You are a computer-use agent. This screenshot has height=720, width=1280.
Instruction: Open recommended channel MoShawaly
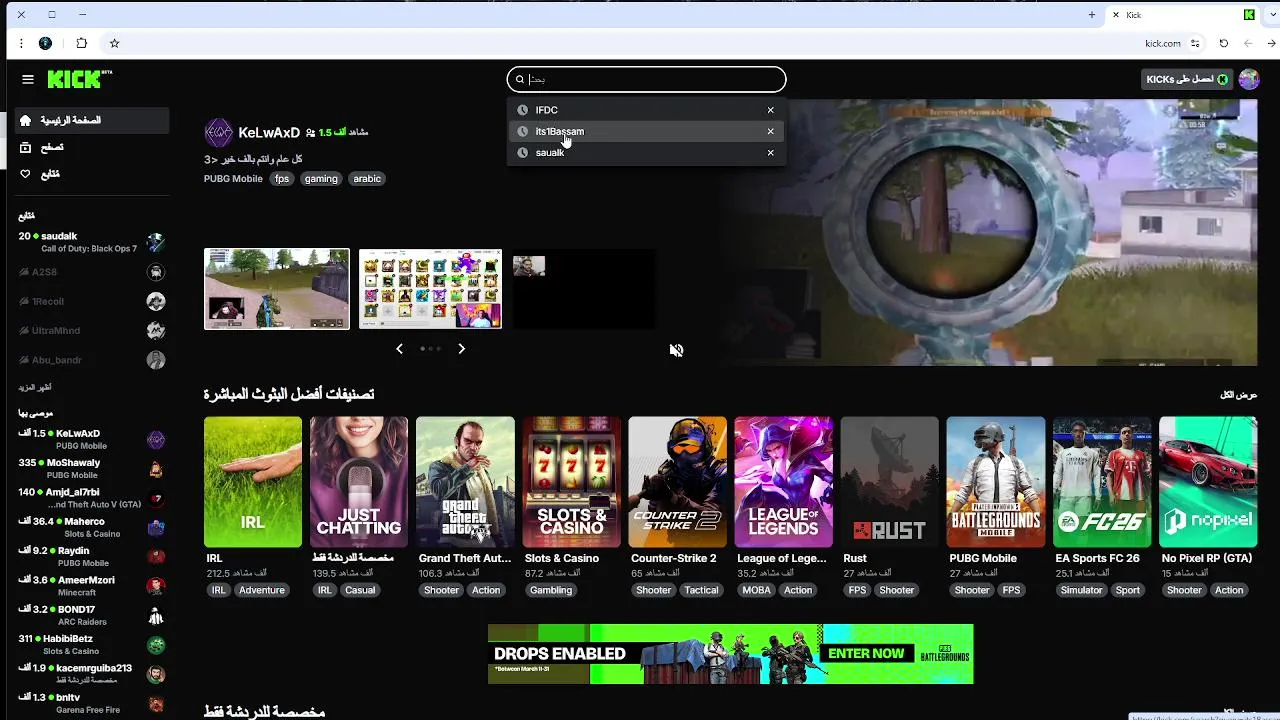[92, 469]
